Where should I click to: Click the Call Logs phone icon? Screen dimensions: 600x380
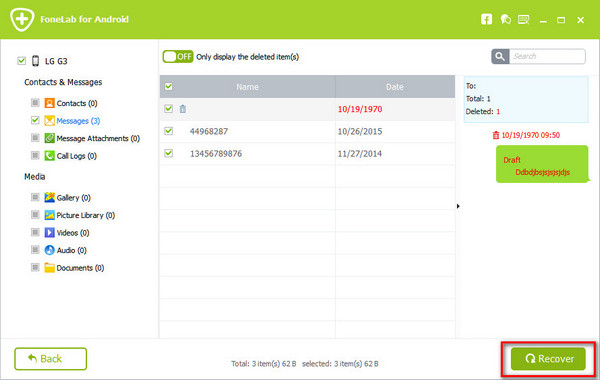point(49,156)
